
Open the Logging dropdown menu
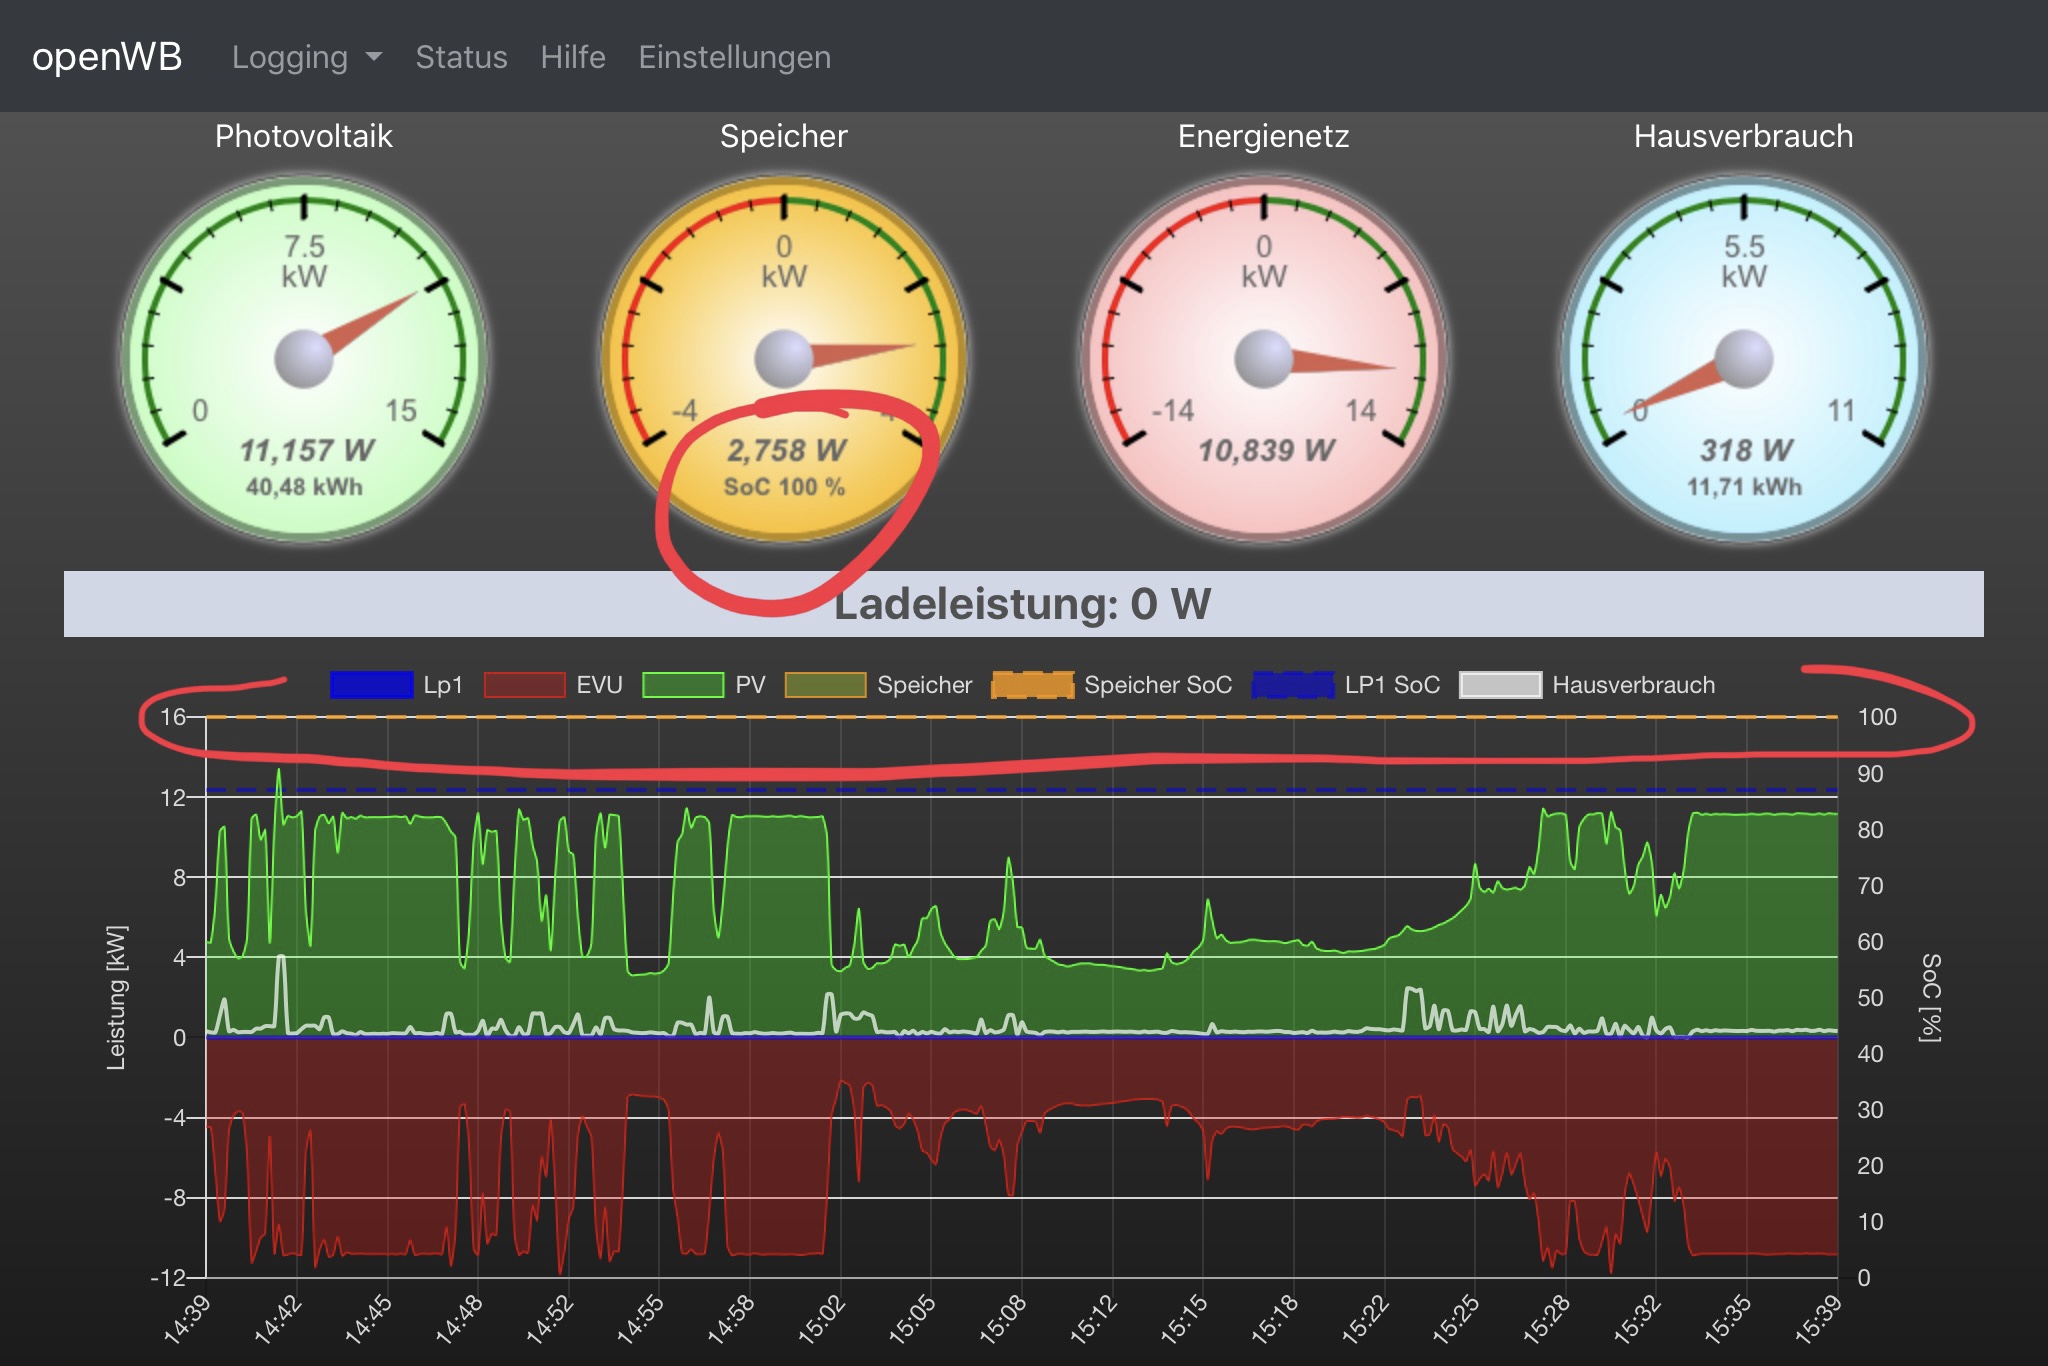[x=290, y=57]
